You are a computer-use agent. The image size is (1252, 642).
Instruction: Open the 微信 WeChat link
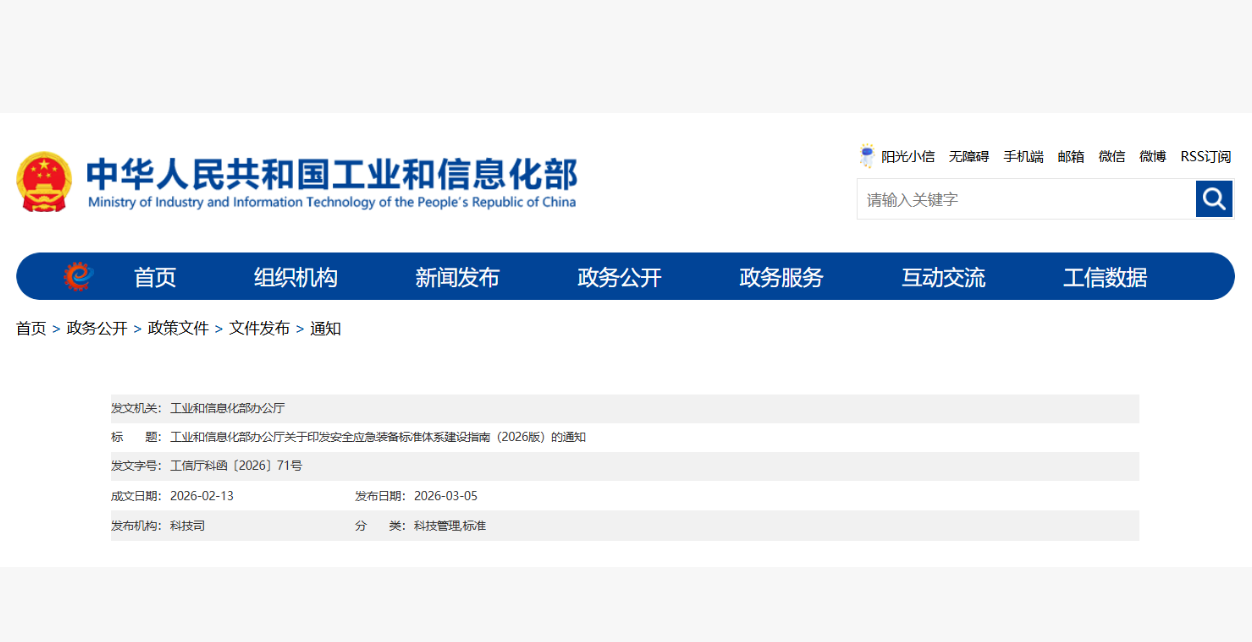coord(1111,156)
